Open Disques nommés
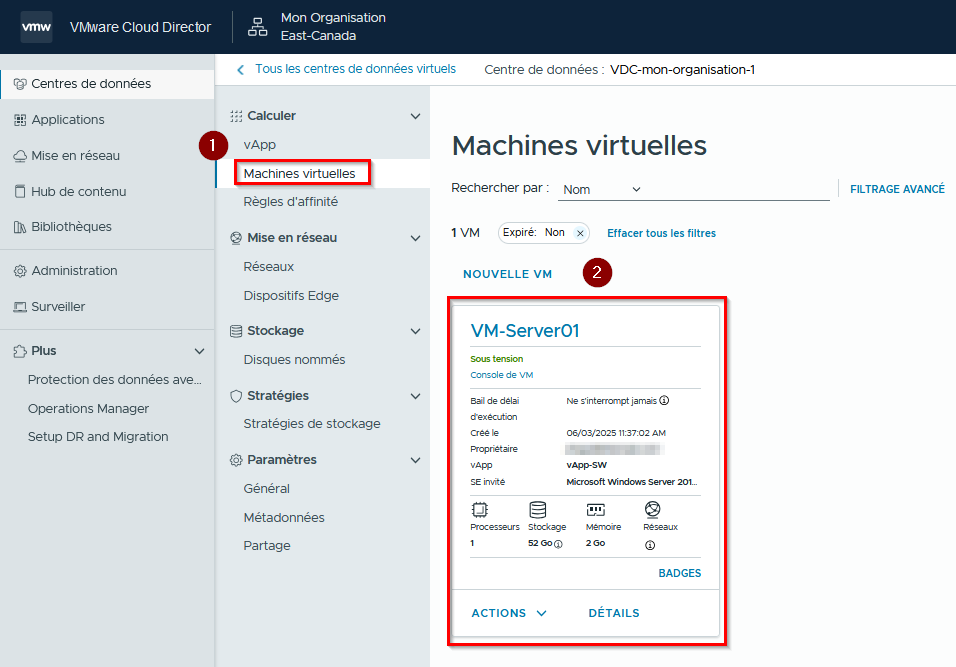Image resolution: width=956 pixels, height=667 pixels. pos(294,360)
